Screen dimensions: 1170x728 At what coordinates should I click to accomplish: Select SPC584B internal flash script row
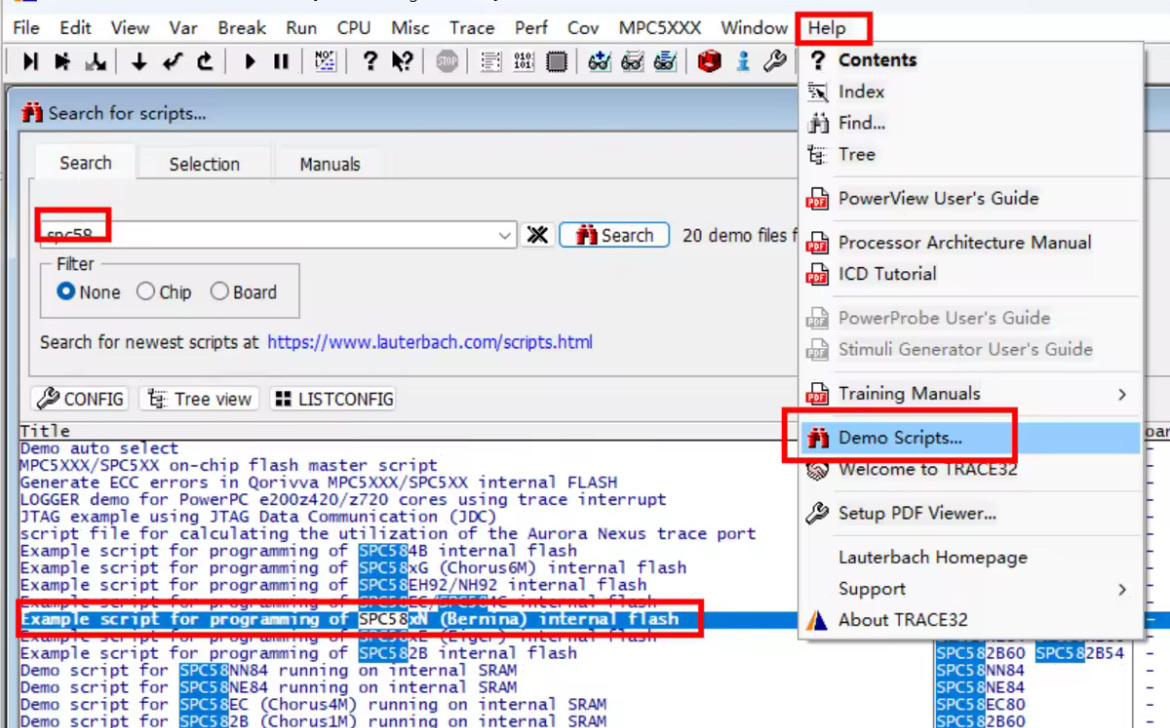pos(298,550)
